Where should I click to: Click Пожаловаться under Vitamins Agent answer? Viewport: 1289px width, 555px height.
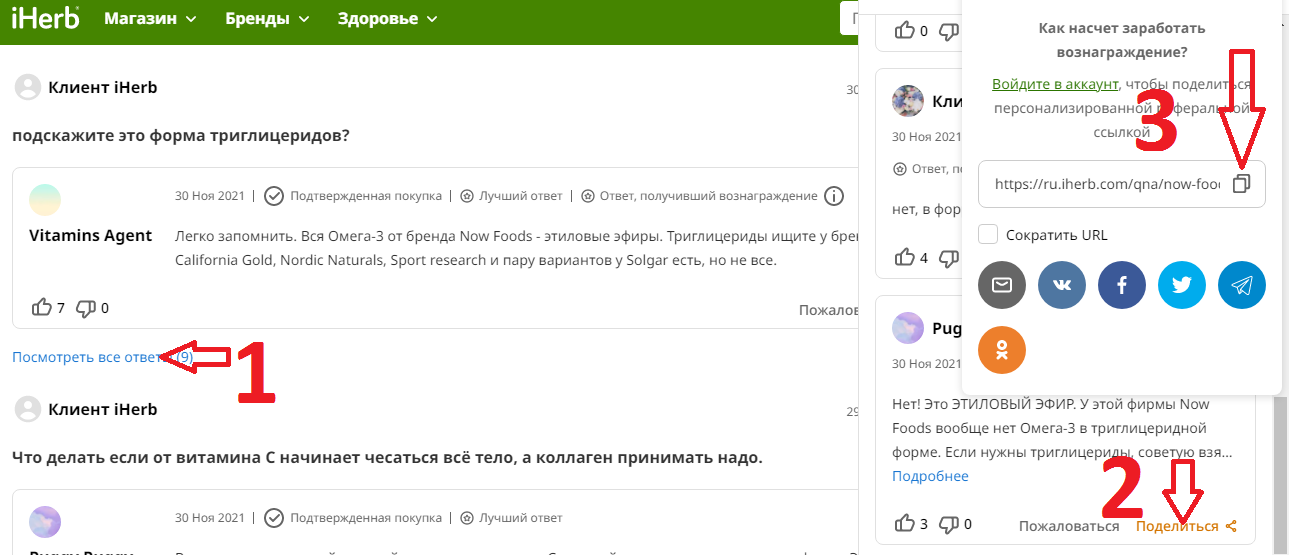click(x=829, y=310)
